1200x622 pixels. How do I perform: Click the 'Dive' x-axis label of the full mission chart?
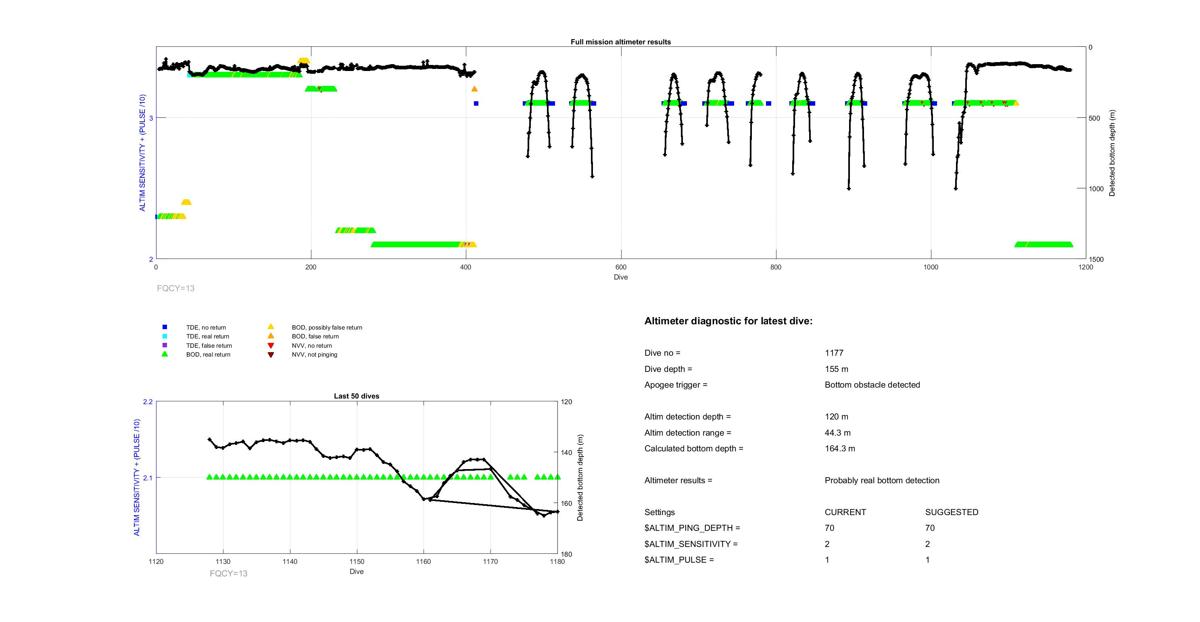(621, 277)
